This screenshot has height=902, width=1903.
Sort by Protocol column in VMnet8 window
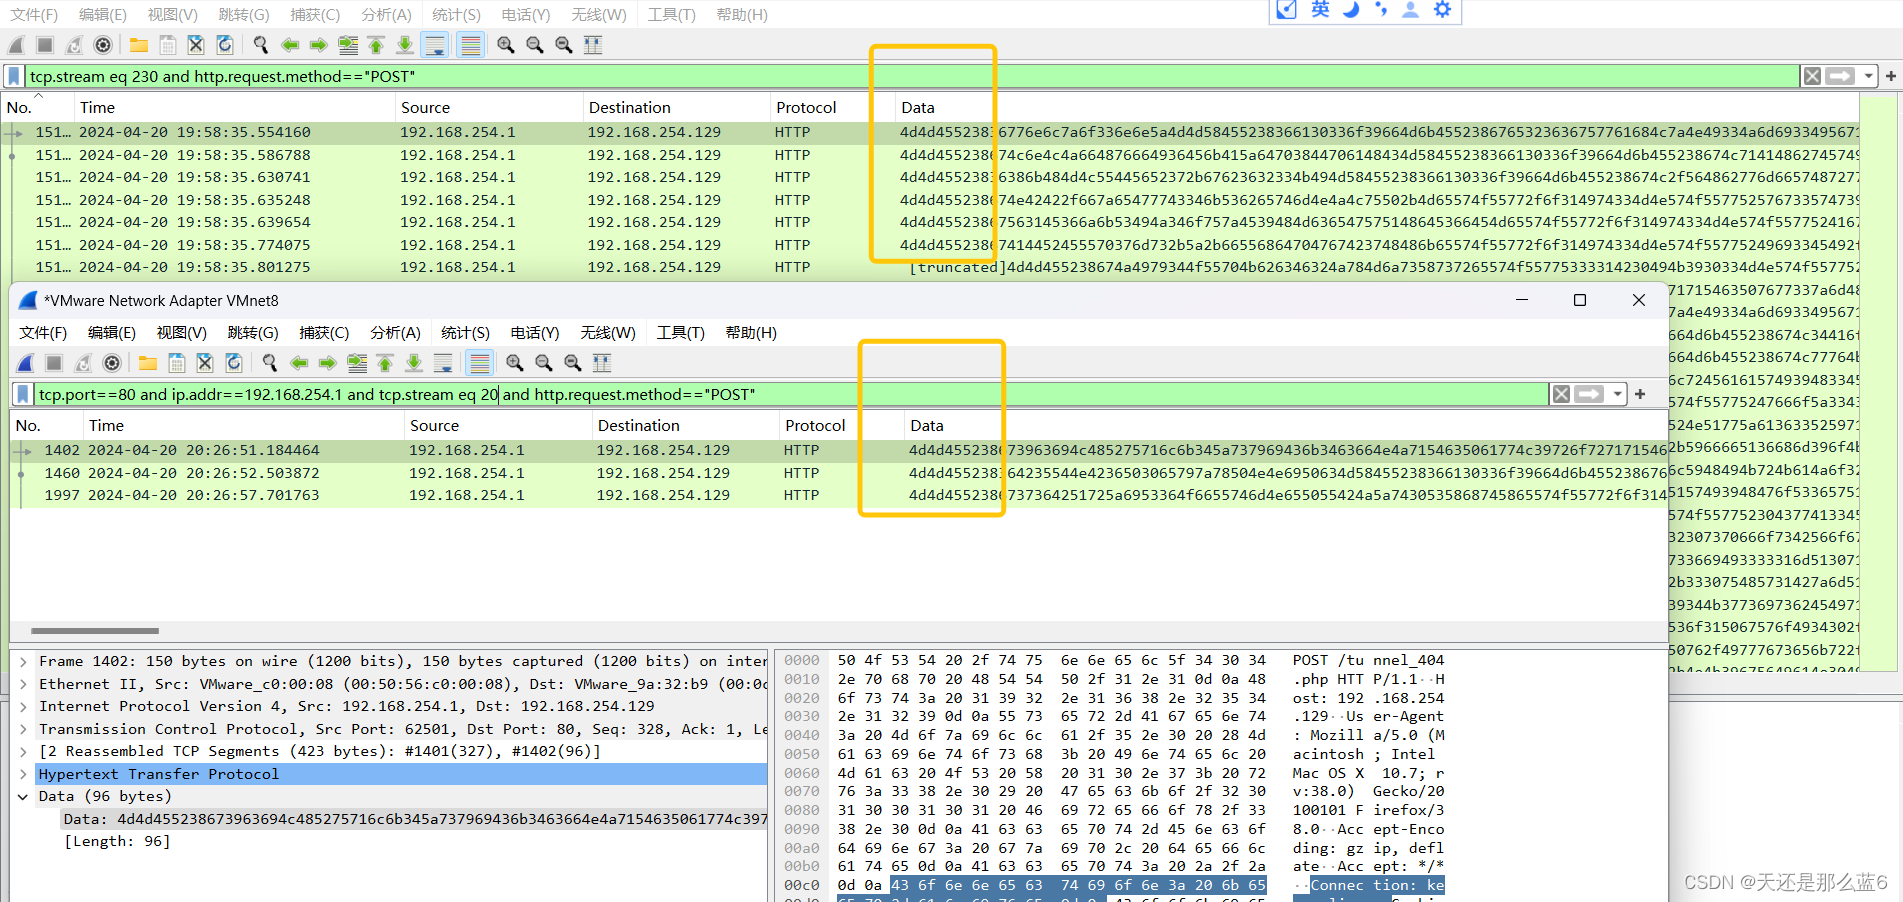815,425
